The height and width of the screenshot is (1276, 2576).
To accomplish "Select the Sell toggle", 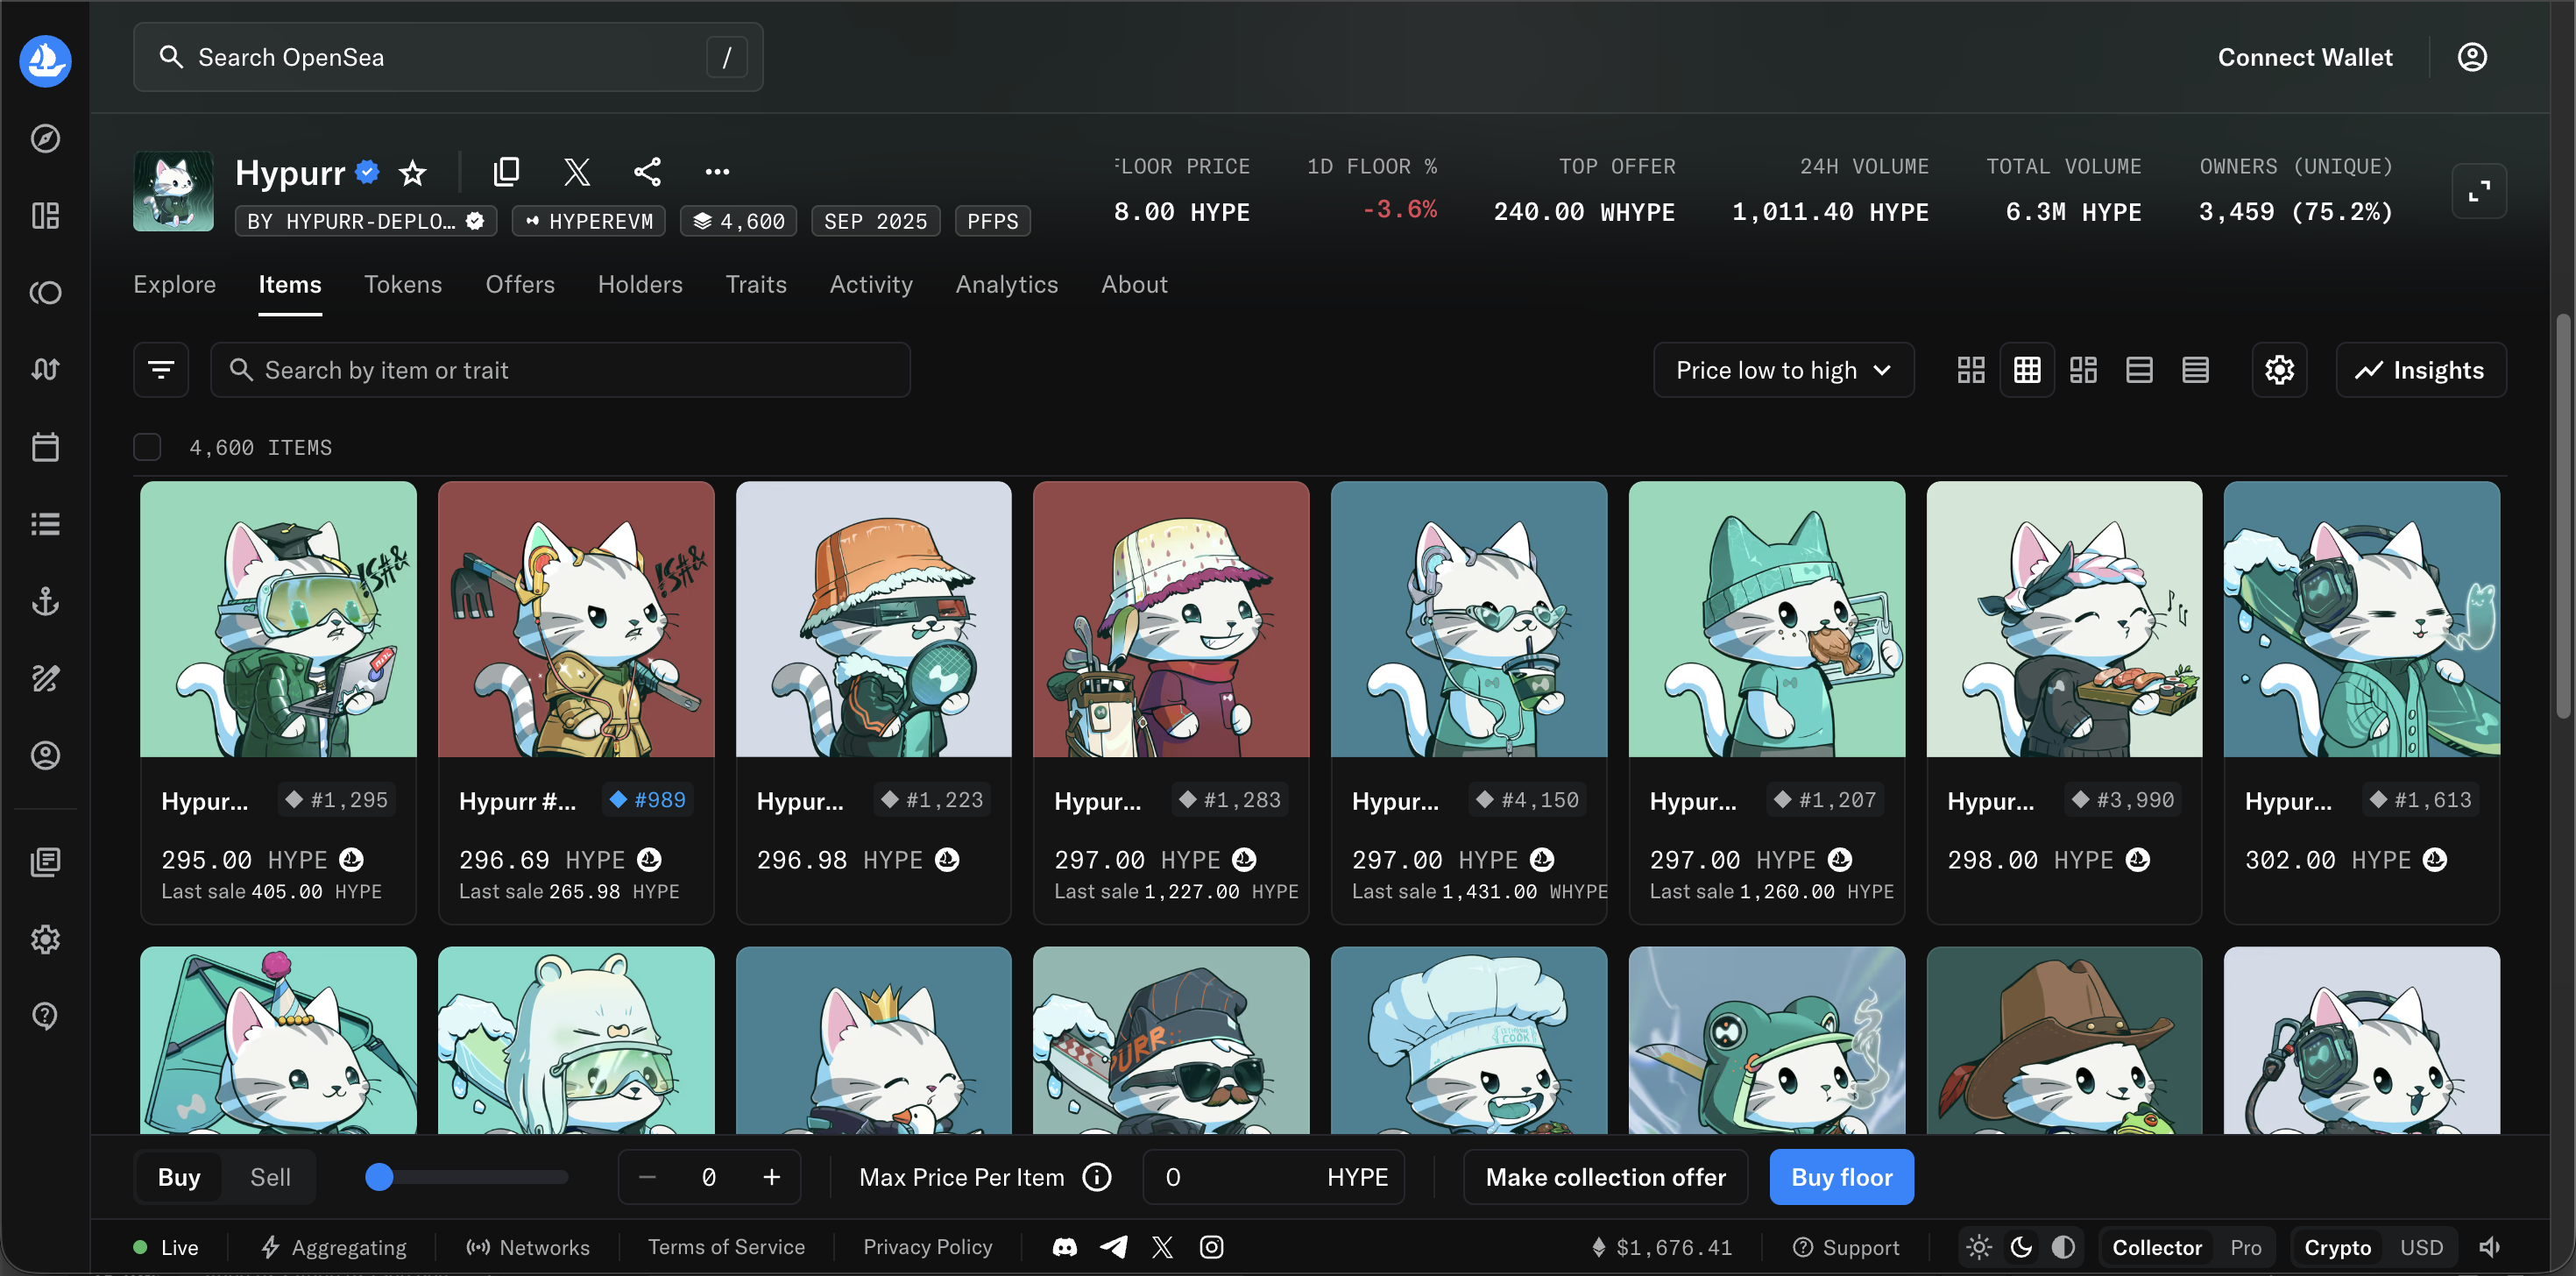I will (270, 1177).
